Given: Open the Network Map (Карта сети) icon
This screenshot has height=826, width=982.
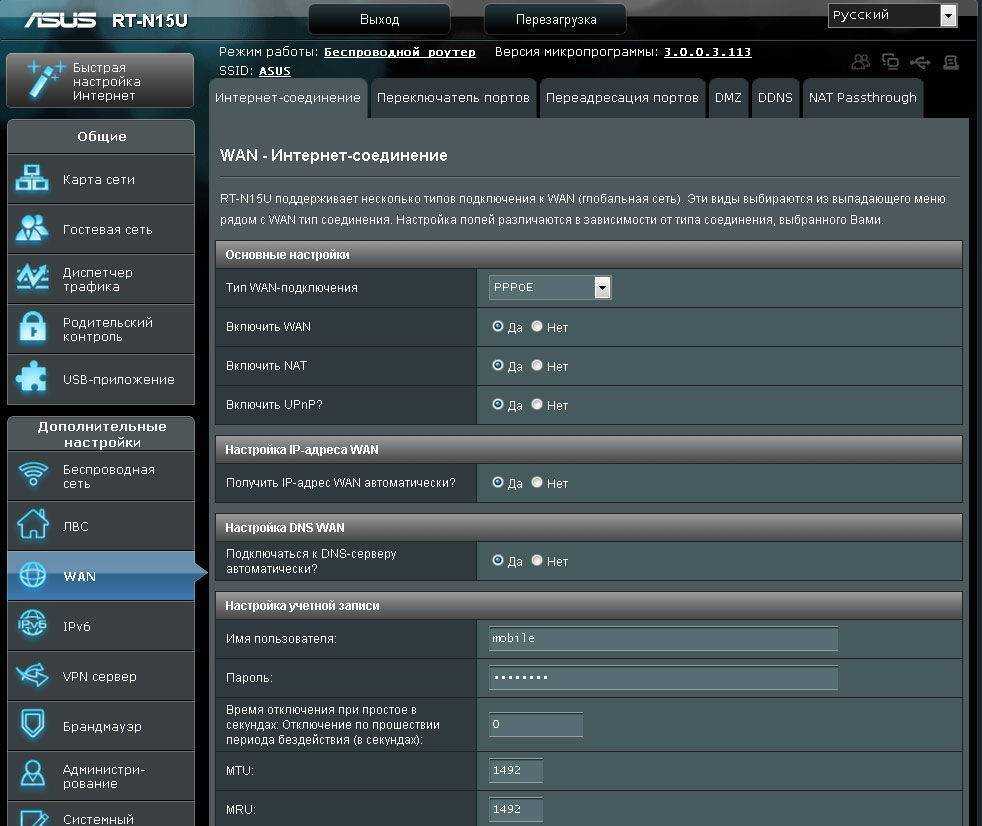Looking at the screenshot, I should click(x=32, y=180).
